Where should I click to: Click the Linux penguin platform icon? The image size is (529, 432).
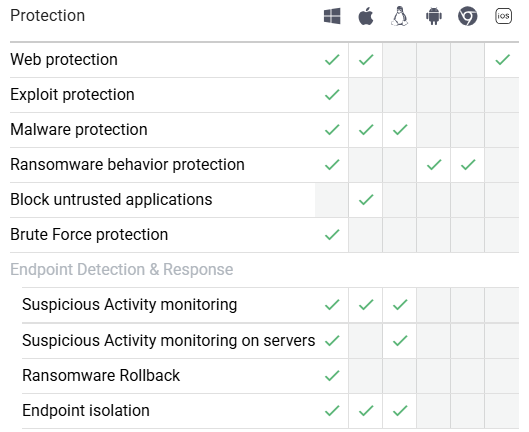coord(400,16)
